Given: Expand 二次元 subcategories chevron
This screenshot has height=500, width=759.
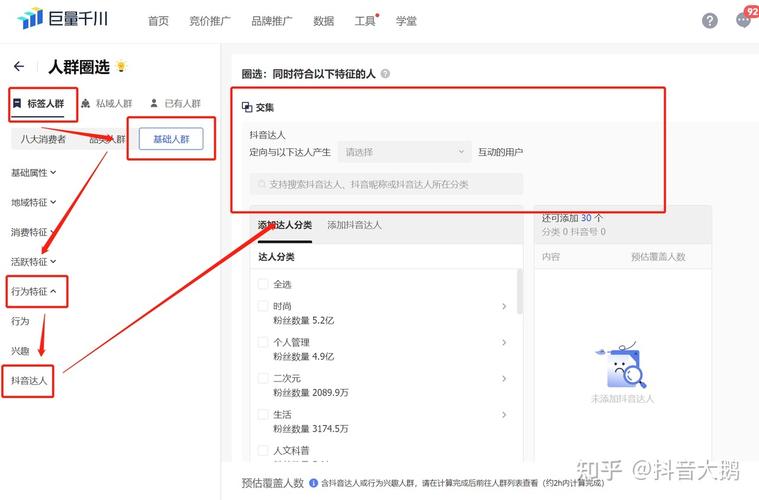Looking at the screenshot, I should click(x=504, y=378).
